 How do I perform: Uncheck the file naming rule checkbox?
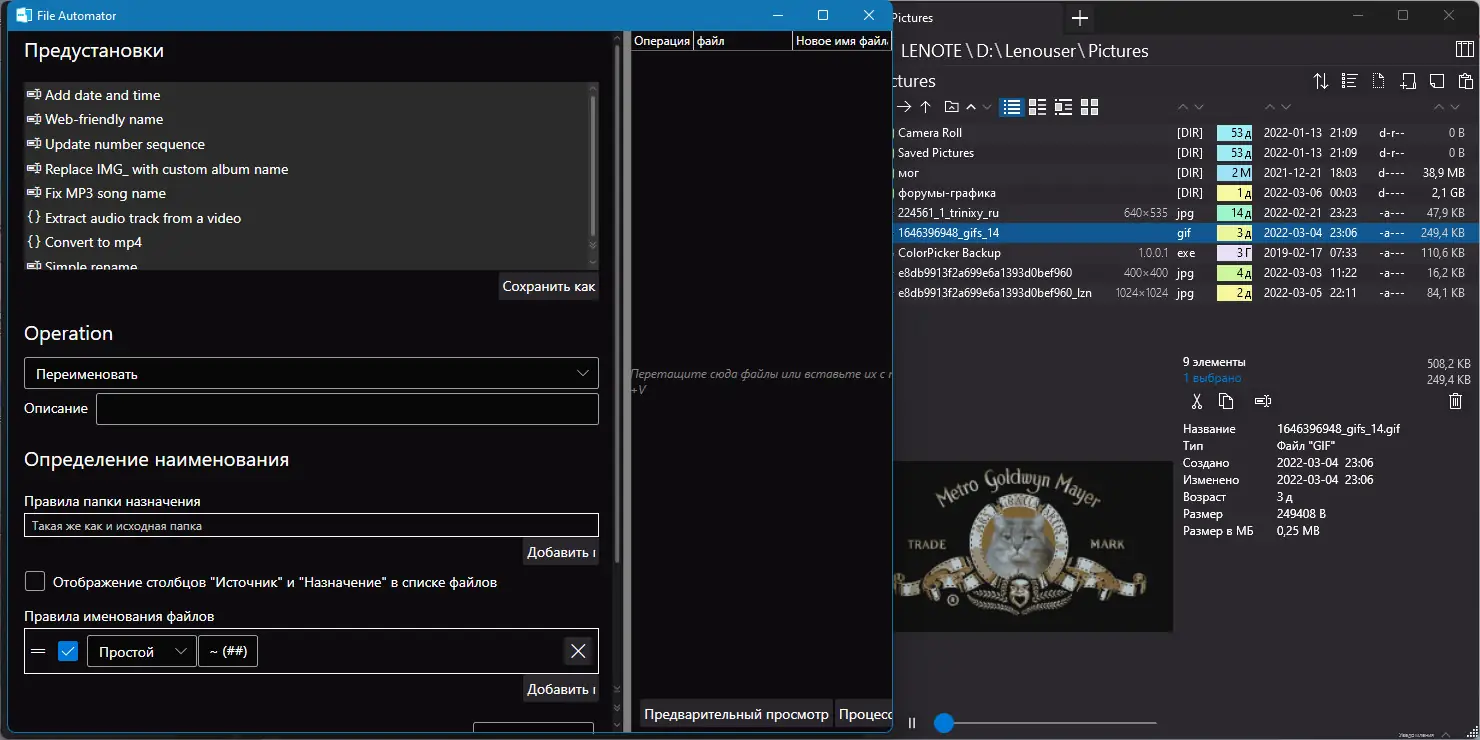point(68,651)
